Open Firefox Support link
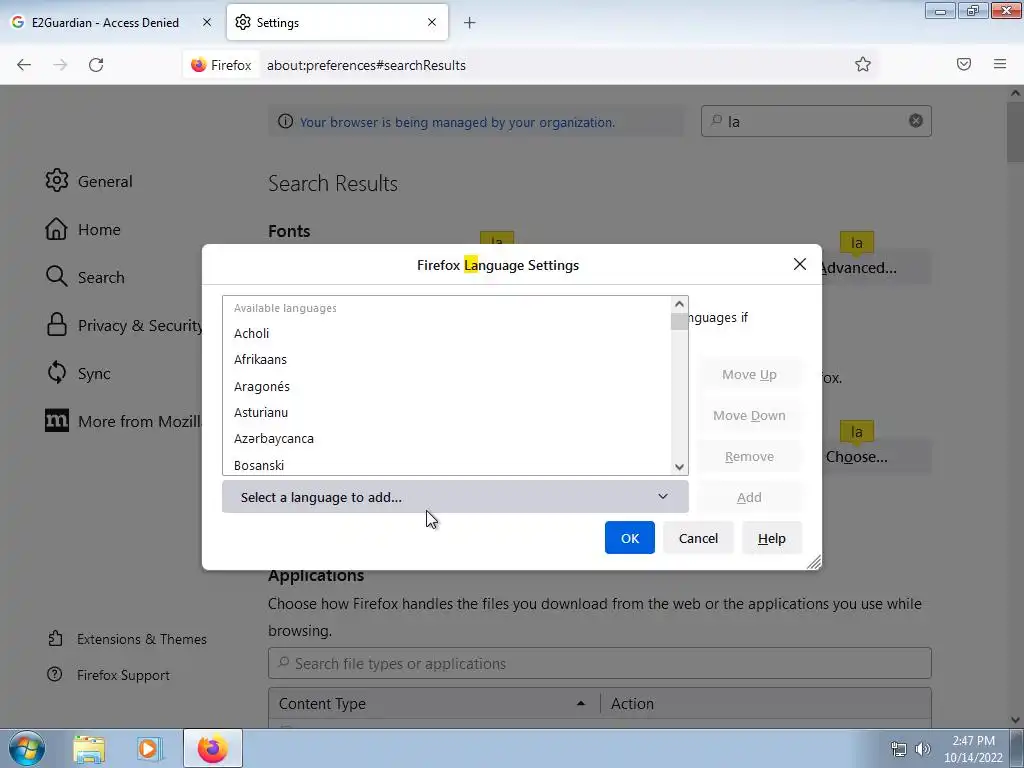The width and height of the screenshot is (1024, 768). [x=108, y=675]
